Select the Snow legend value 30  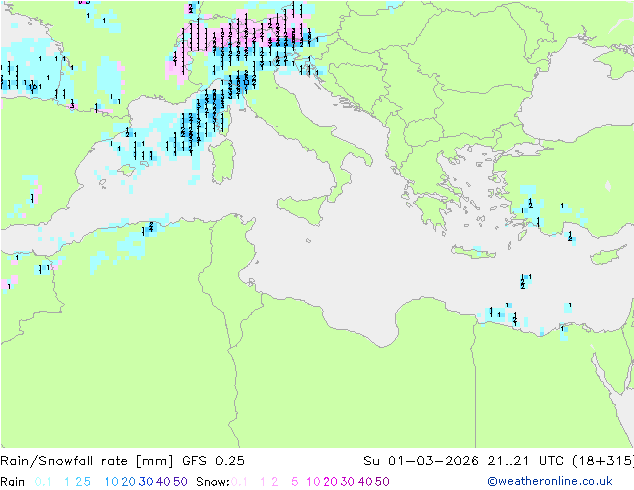point(348,482)
